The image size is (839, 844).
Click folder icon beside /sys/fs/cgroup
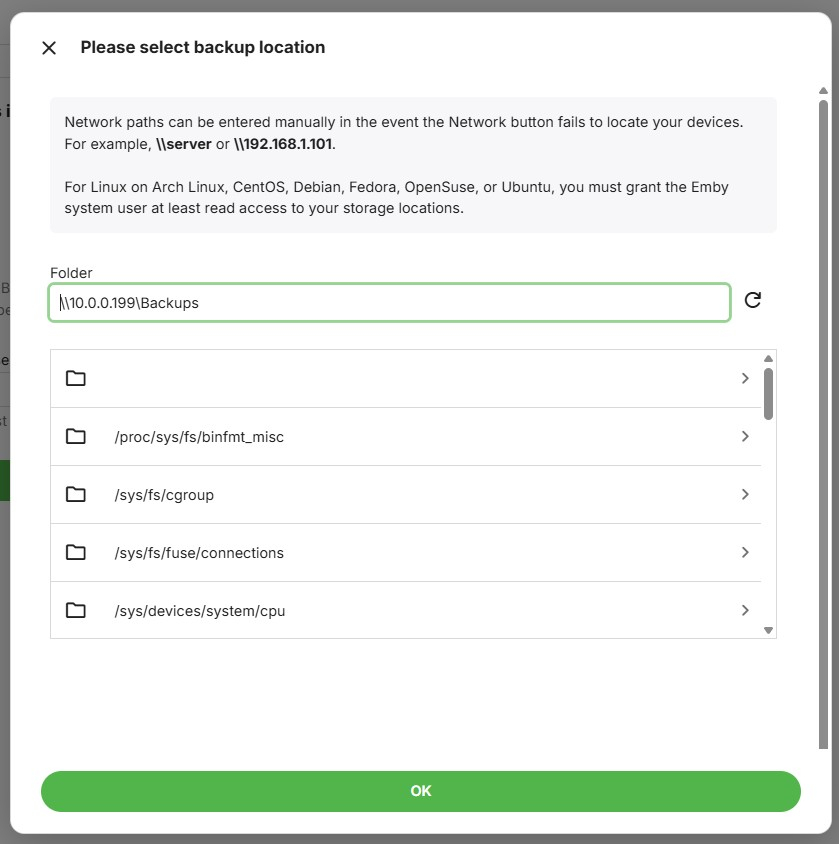point(75,494)
